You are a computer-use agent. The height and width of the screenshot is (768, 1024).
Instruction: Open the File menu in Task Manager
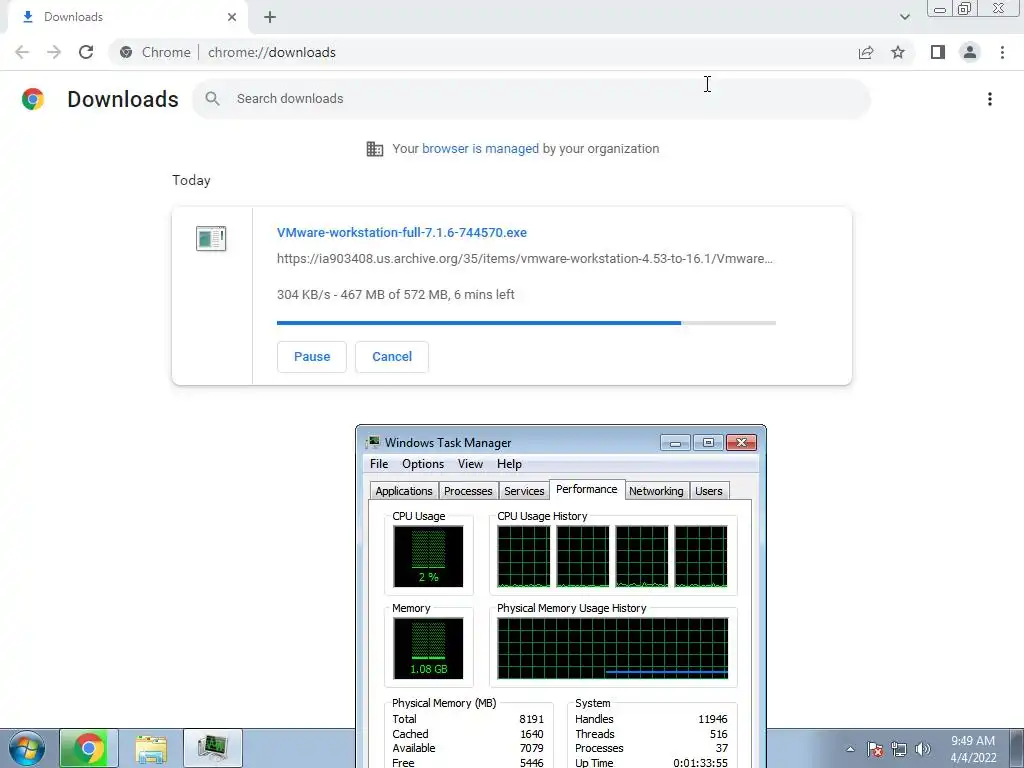tap(379, 464)
